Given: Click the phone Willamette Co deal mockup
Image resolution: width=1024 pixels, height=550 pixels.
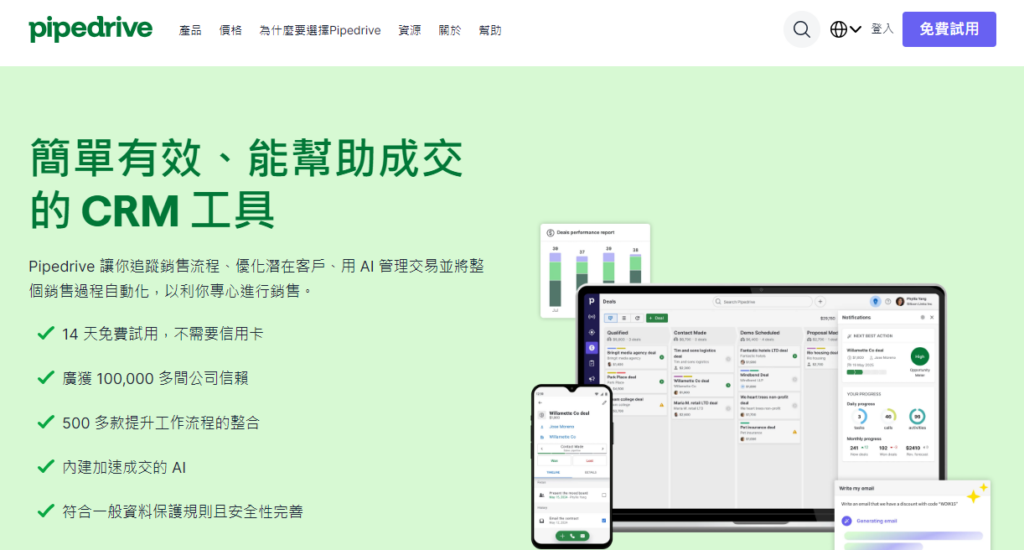Looking at the screenshot, I should [x=572, y=466].
